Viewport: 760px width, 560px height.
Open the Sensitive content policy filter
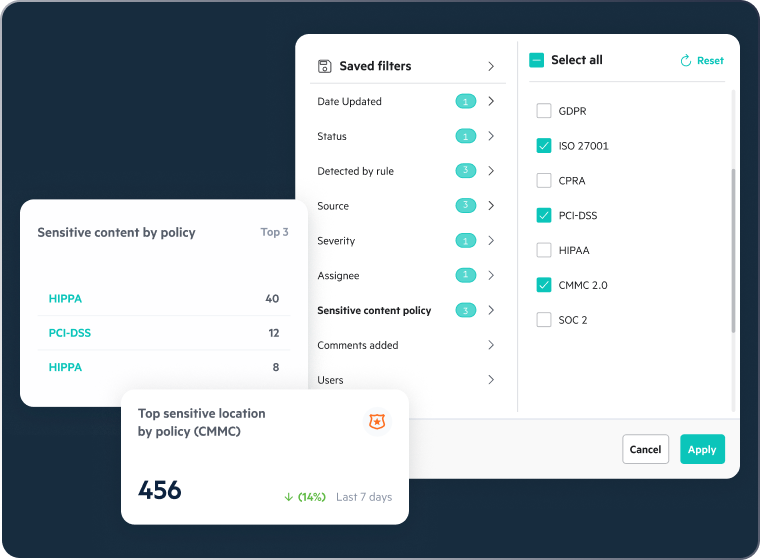(x=374, y=311)
